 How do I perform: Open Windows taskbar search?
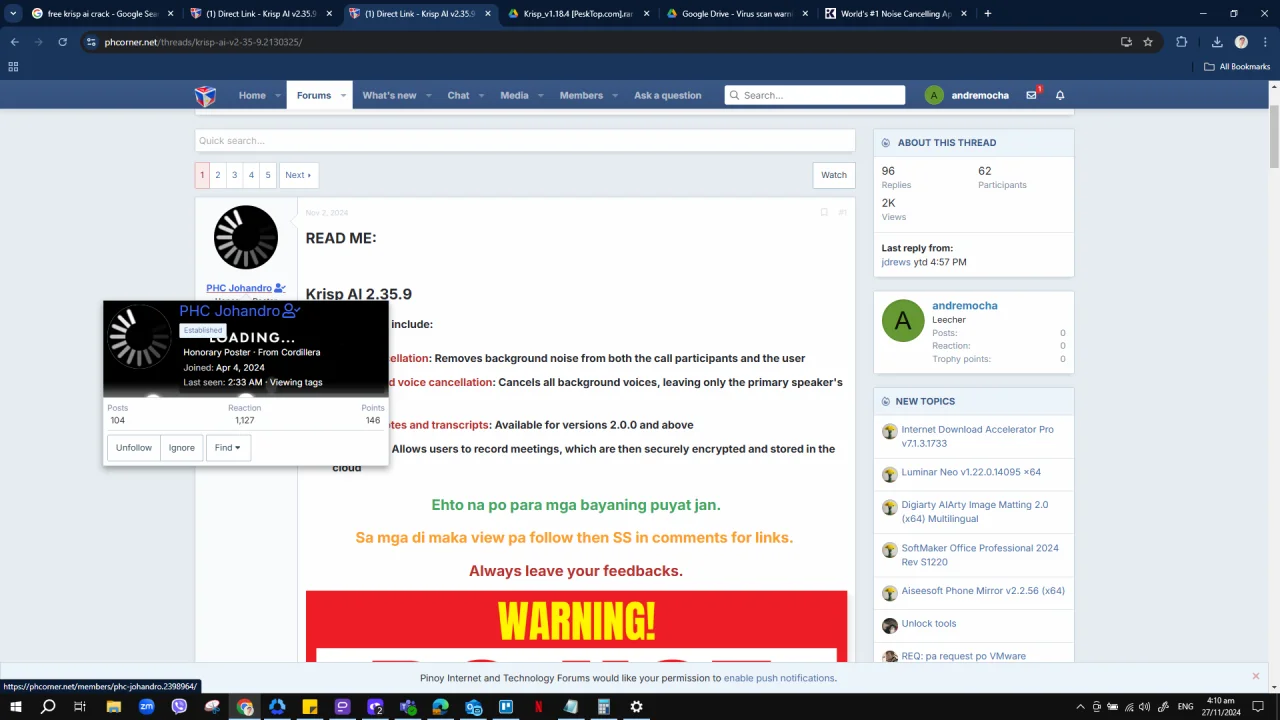(48, 707)
